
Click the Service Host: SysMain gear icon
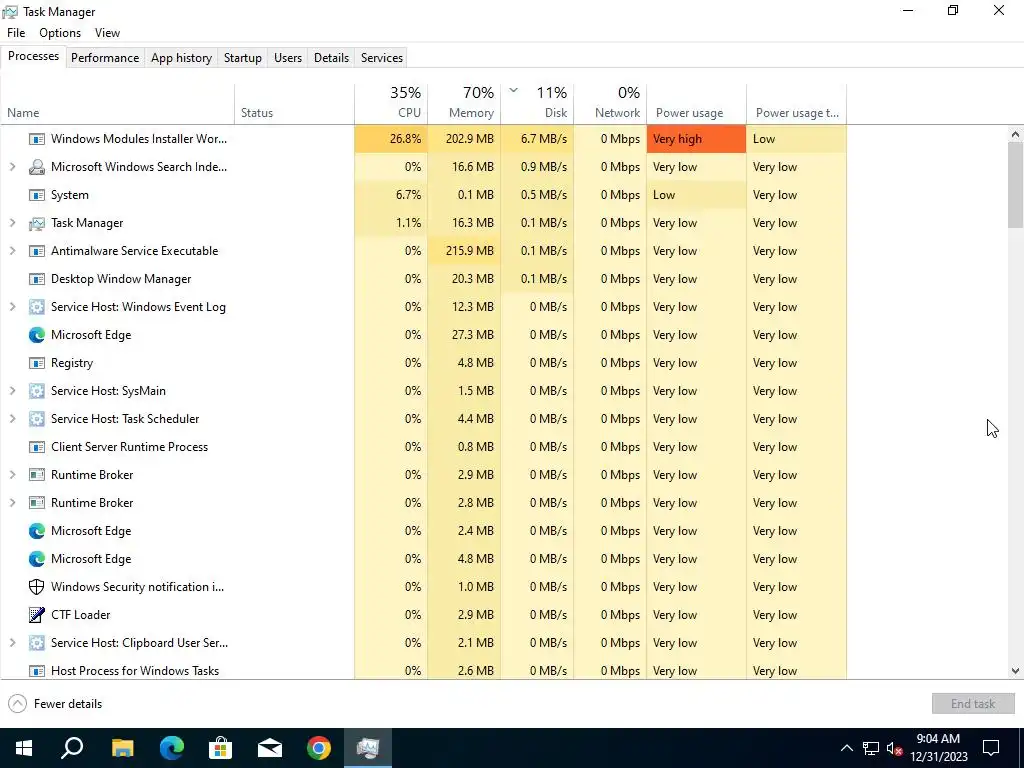click(37, 391)
